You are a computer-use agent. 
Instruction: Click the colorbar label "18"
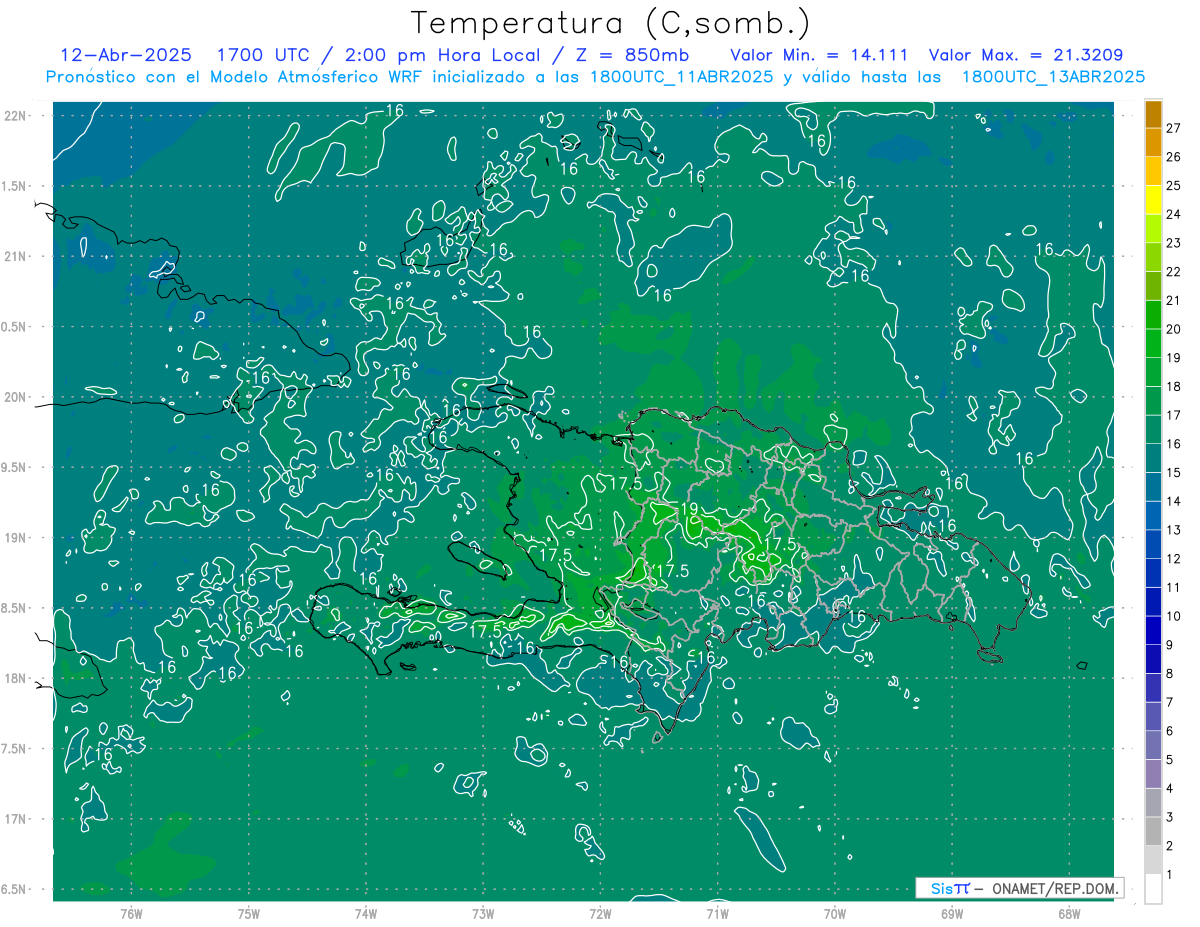[1174, 386]
